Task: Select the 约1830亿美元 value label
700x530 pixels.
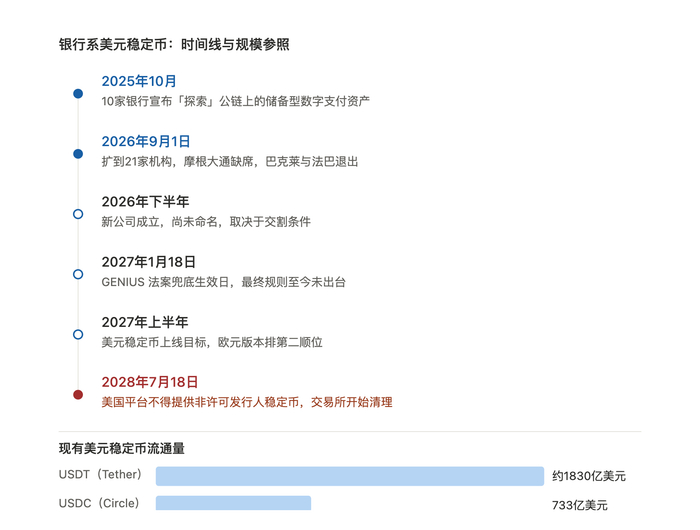Action: point(588,476)
